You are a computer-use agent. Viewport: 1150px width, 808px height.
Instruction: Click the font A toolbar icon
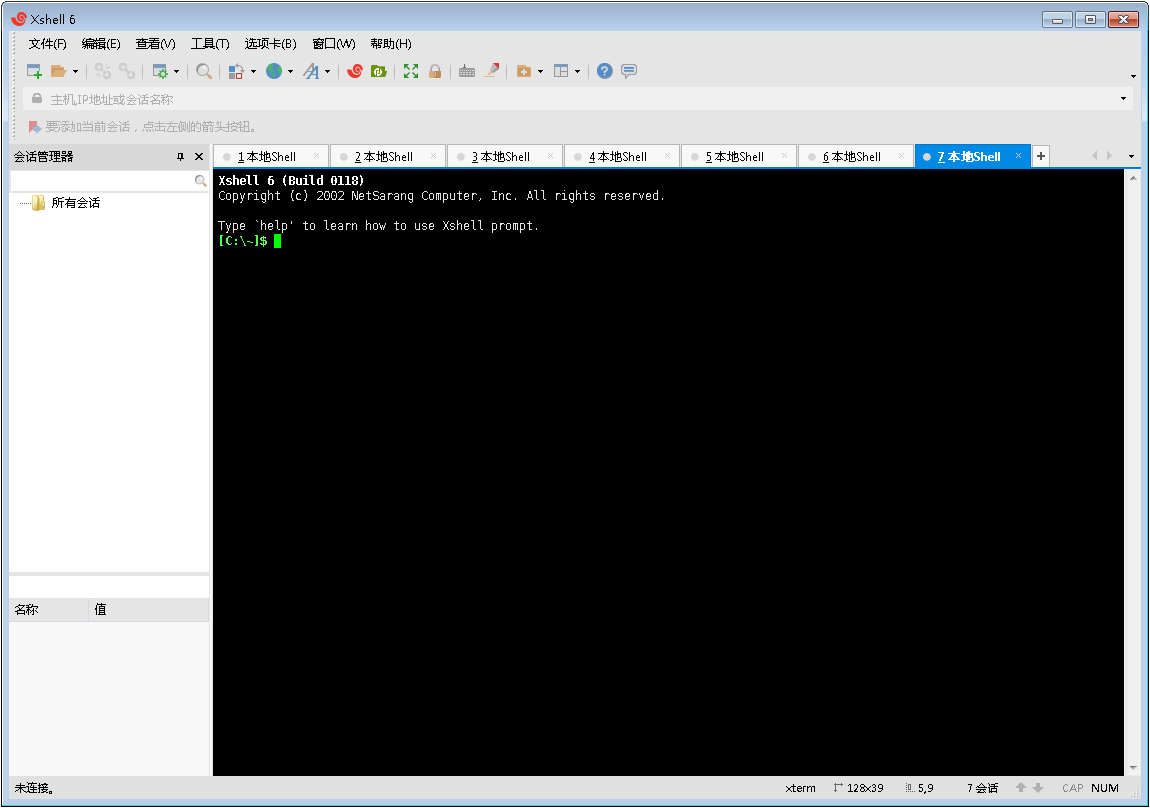click(x=311, y=71)
